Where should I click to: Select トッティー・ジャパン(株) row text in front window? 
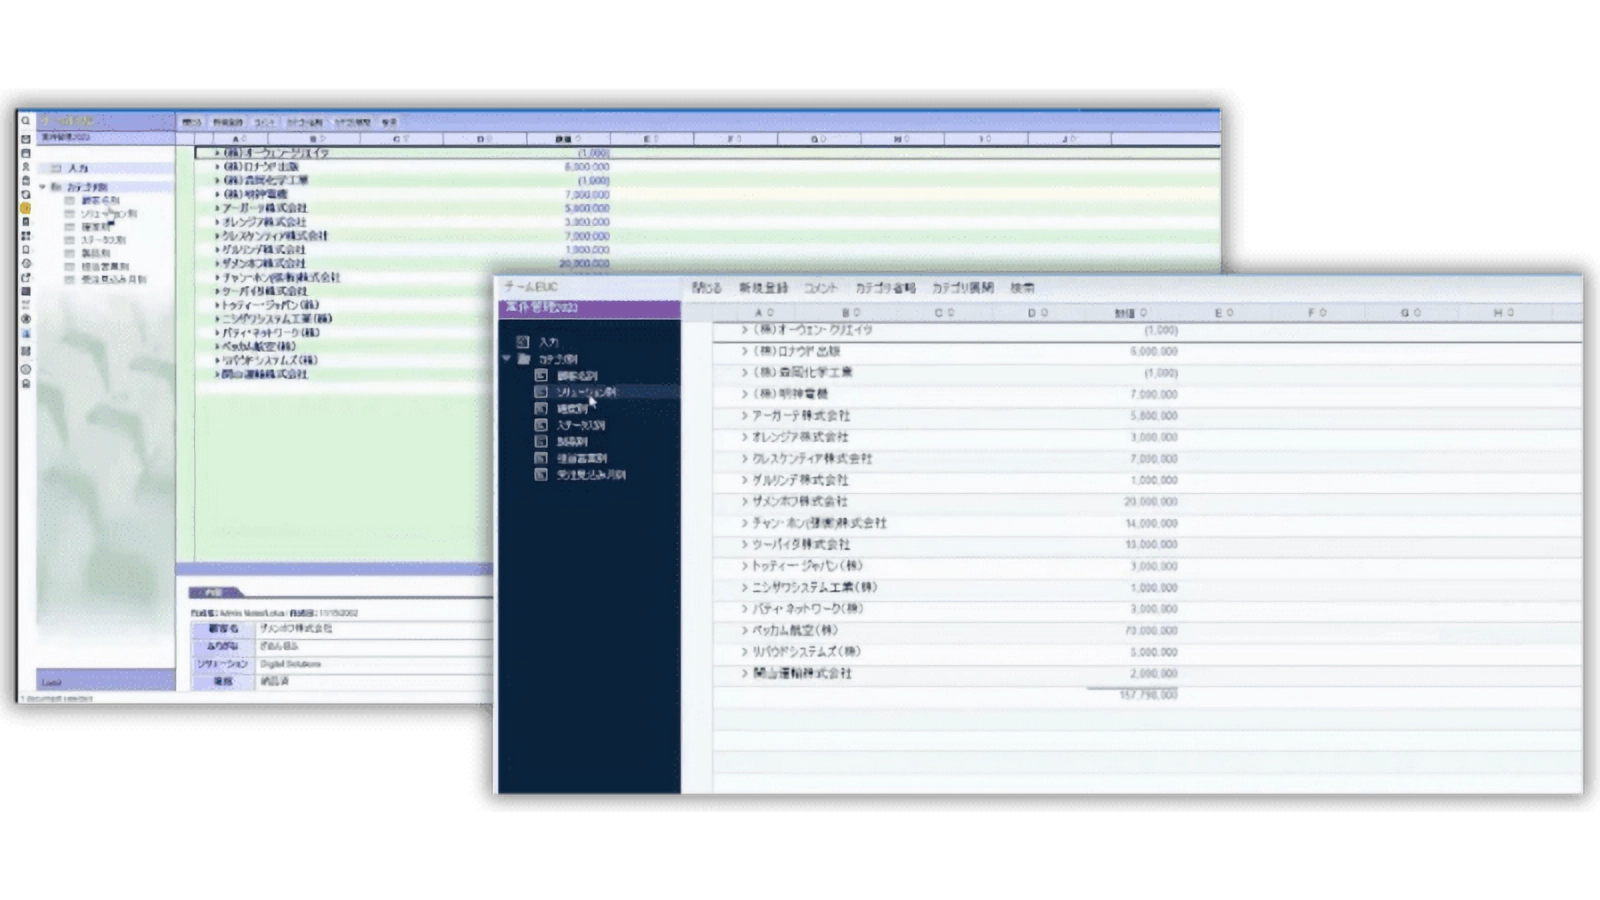(x=807, y=566)
